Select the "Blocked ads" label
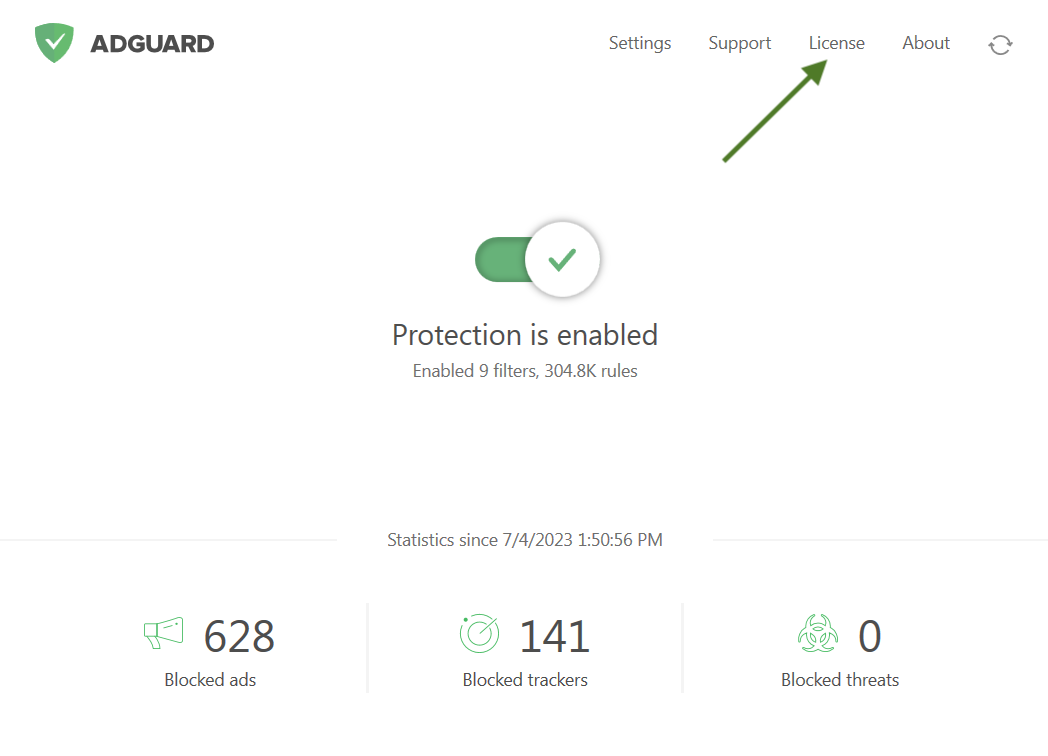The height and width of the screenshot is (756, 1048). pos(210,680)
